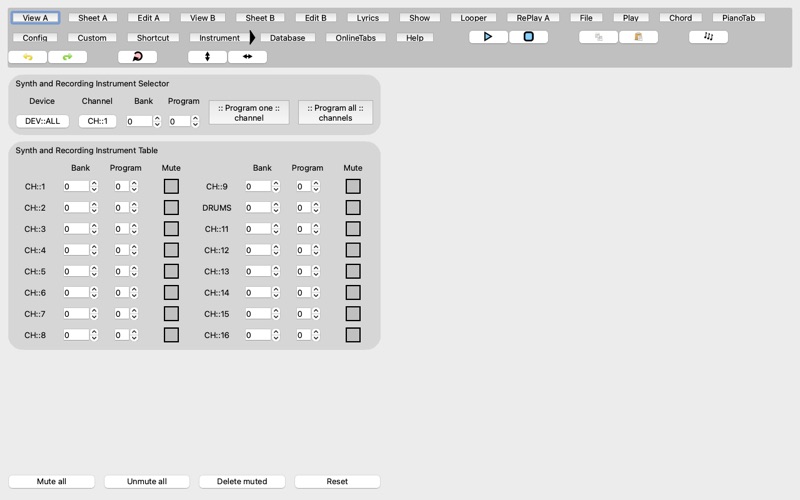Image resolution: width=800 pixels, height=500 pixels.
Task: Adjust the selector Bank stepper arrows
Action: 157,121
